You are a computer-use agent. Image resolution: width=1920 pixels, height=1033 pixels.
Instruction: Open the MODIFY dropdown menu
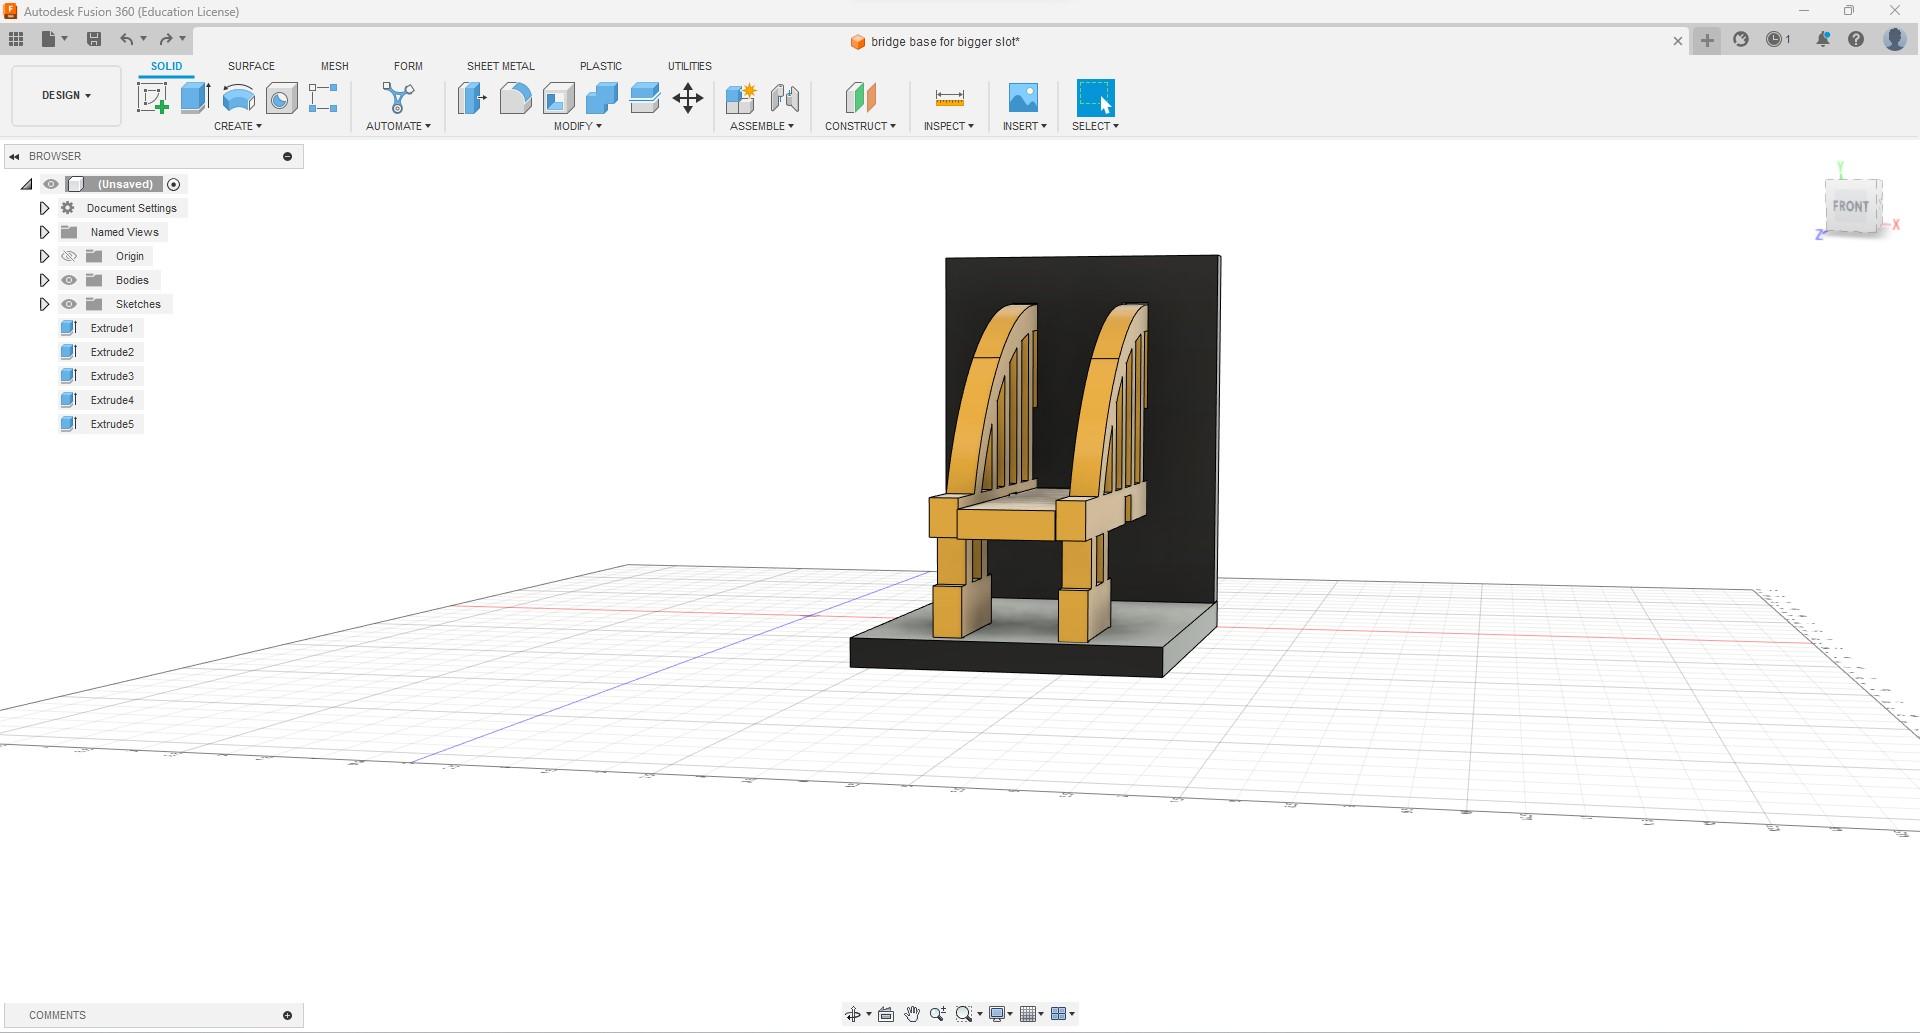point(578,126)
